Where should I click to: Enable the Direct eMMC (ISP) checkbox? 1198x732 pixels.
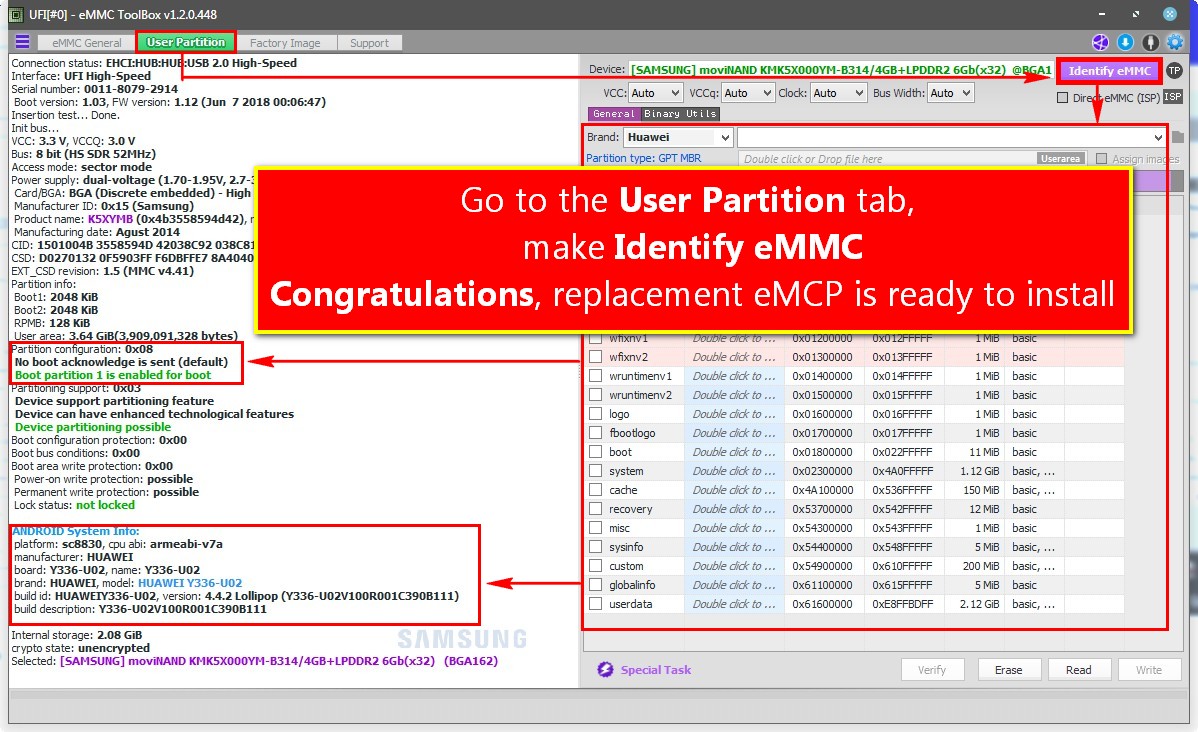1062,97
